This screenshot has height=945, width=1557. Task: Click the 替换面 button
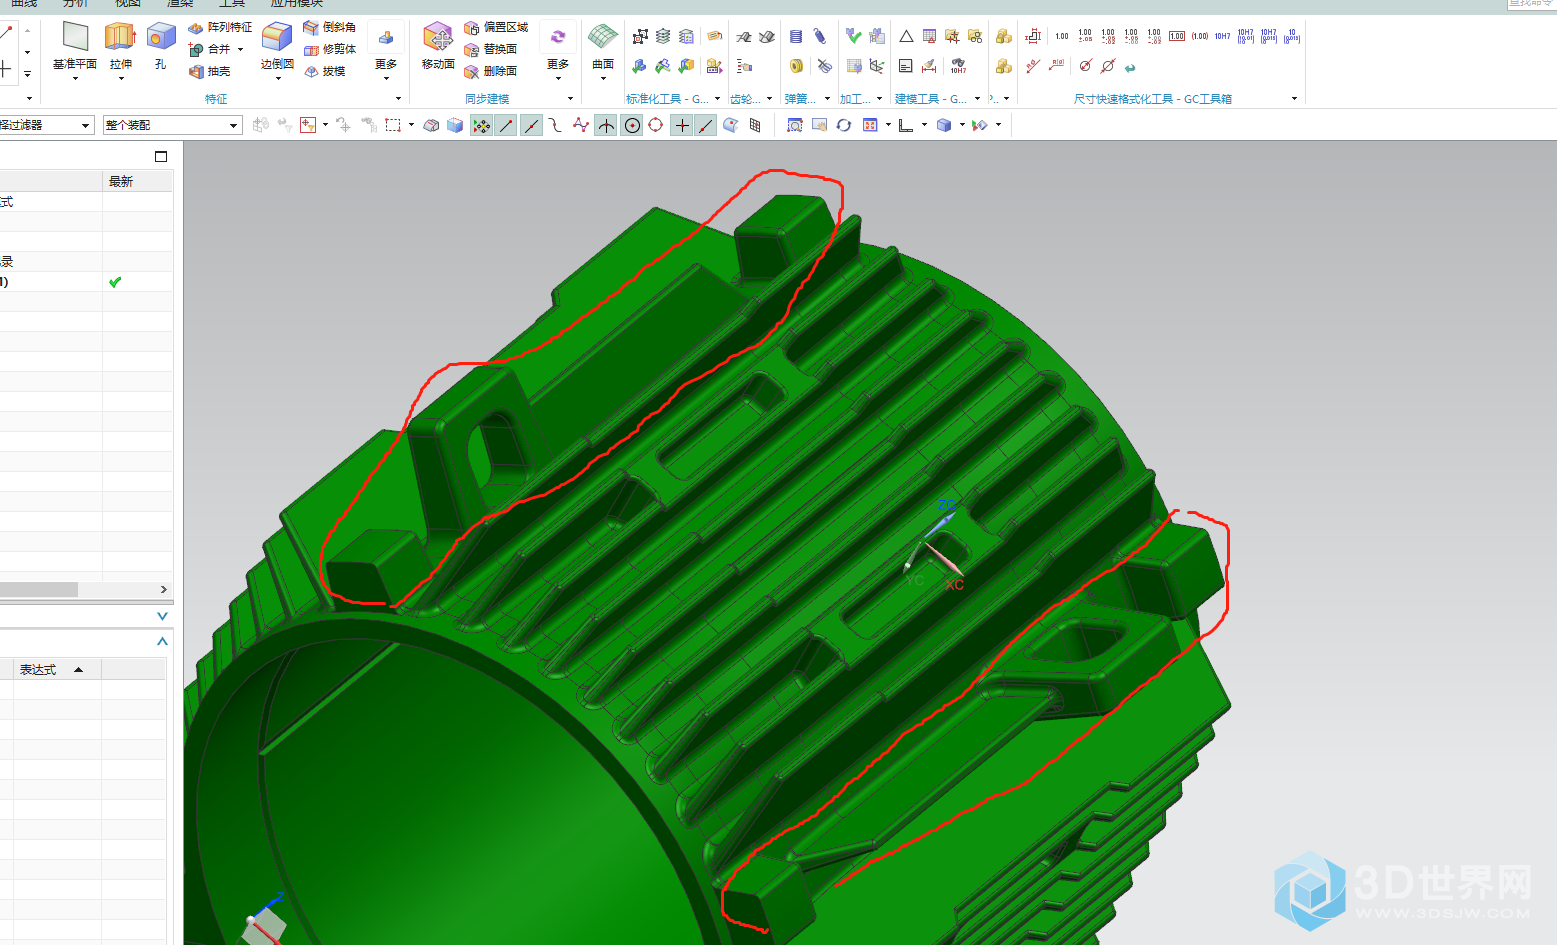(x=491, y=49)
